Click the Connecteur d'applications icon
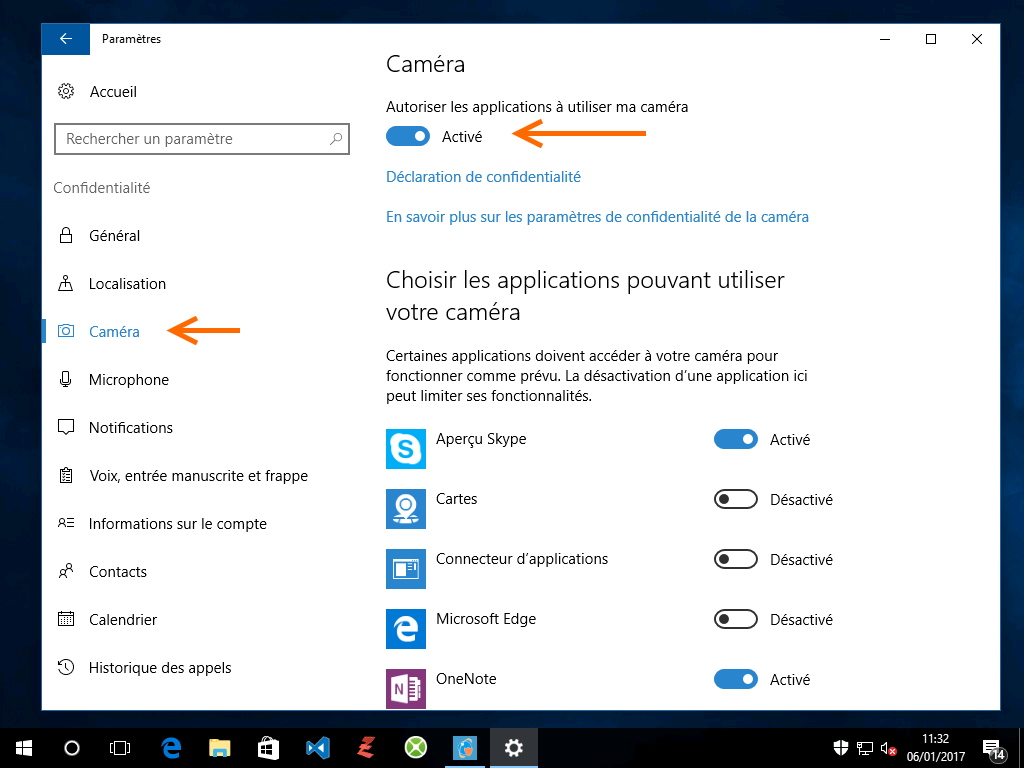Viewport: 1024px width, 768px height. pyautogui.click(x=406, y=569)
